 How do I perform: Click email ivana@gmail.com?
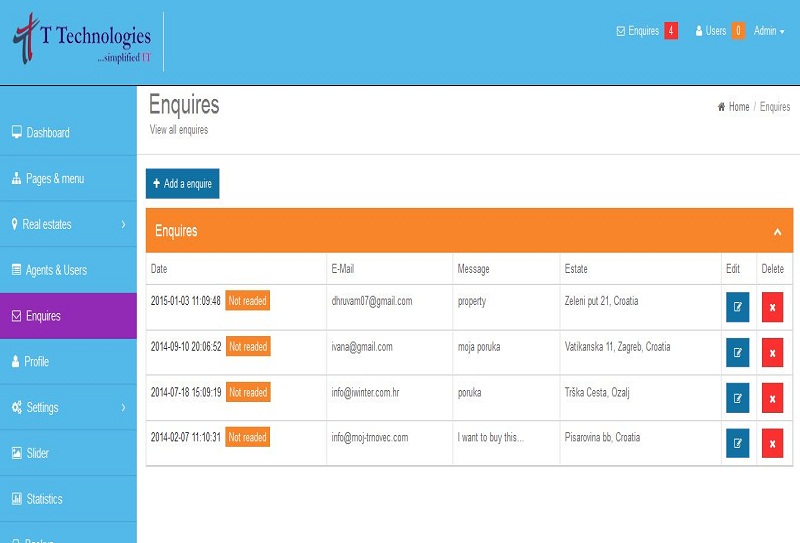362,347
